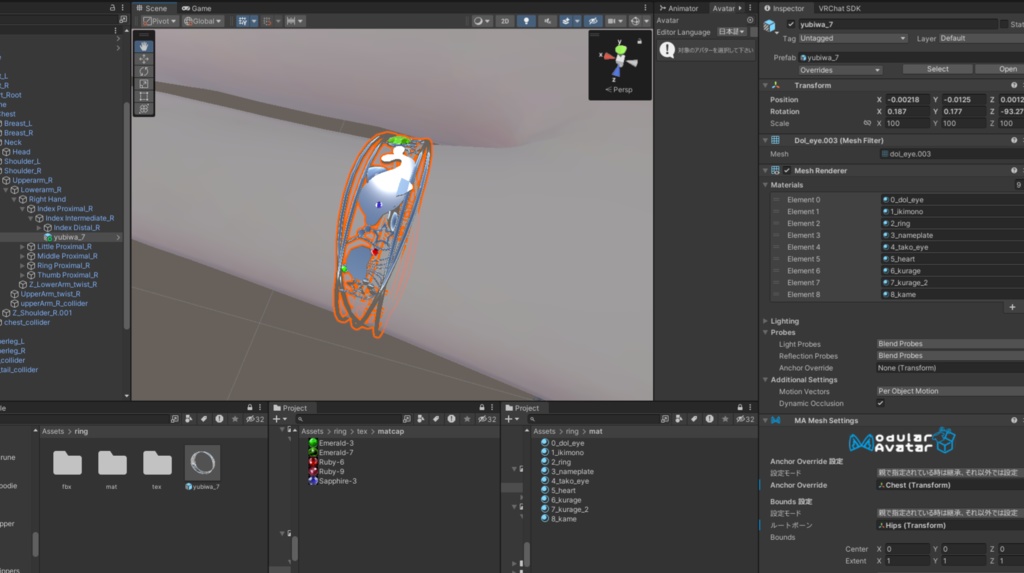
Task: Click Transform component help icon
Action: click(1014, 86)
